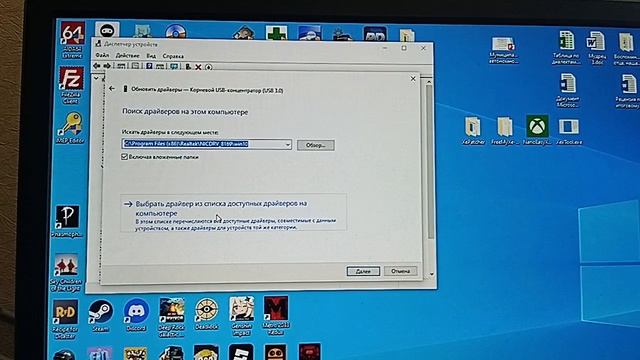Open the Действие menu

point(127,56)
